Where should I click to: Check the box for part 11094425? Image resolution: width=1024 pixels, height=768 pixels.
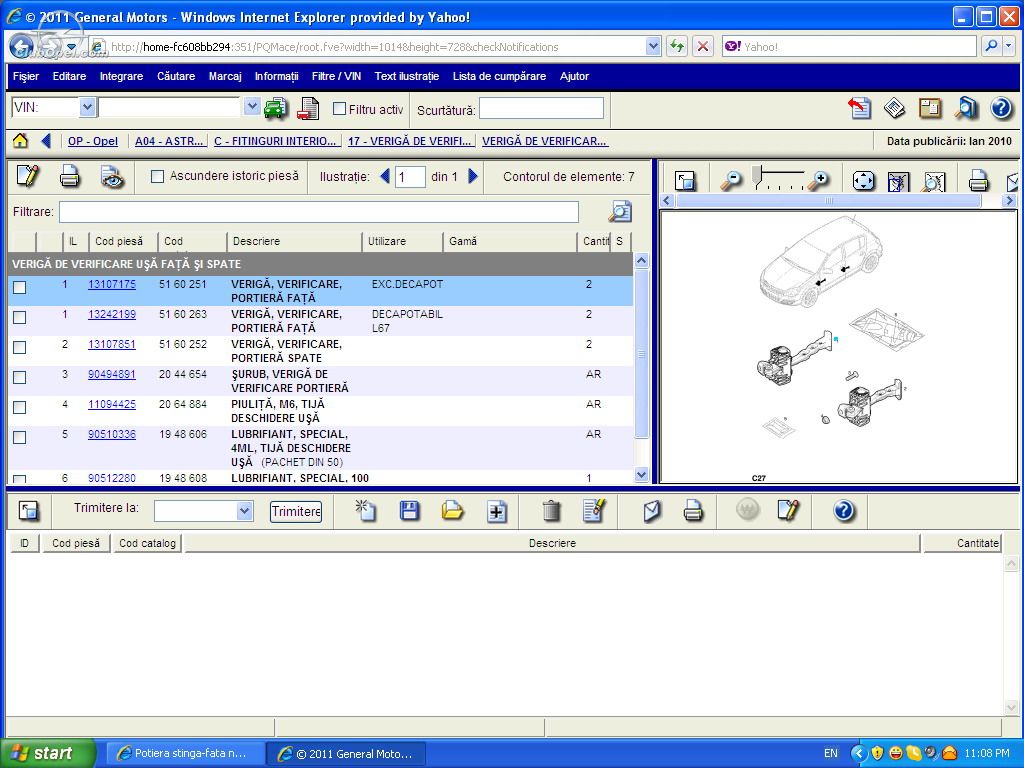pos(20,408)
